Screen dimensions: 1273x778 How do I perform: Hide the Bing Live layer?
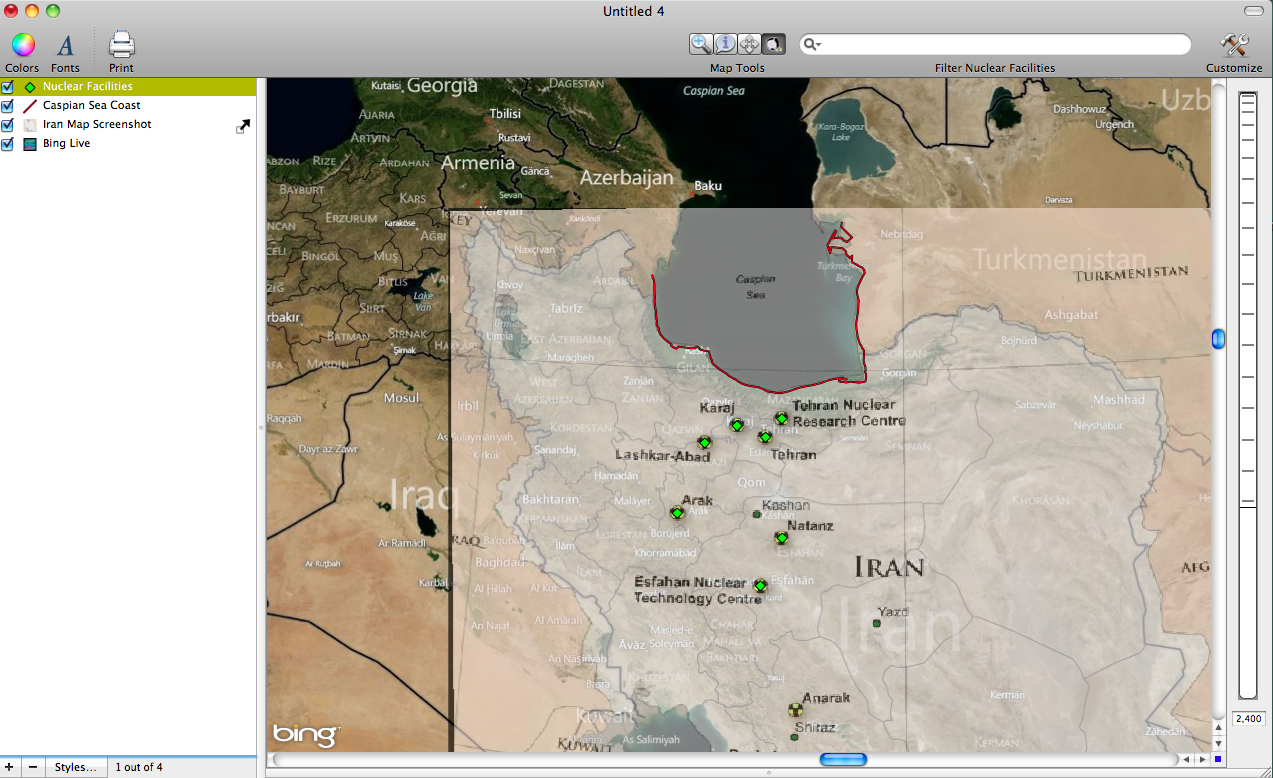pos(8,144)
